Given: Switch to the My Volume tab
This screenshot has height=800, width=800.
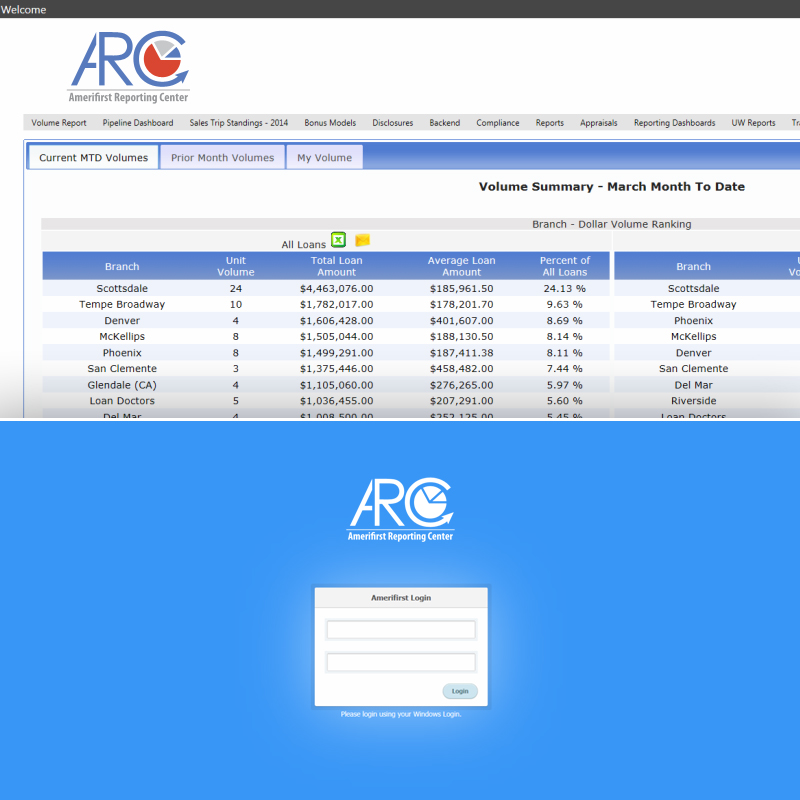Looking at the screenshot, I should coord(324,157).
